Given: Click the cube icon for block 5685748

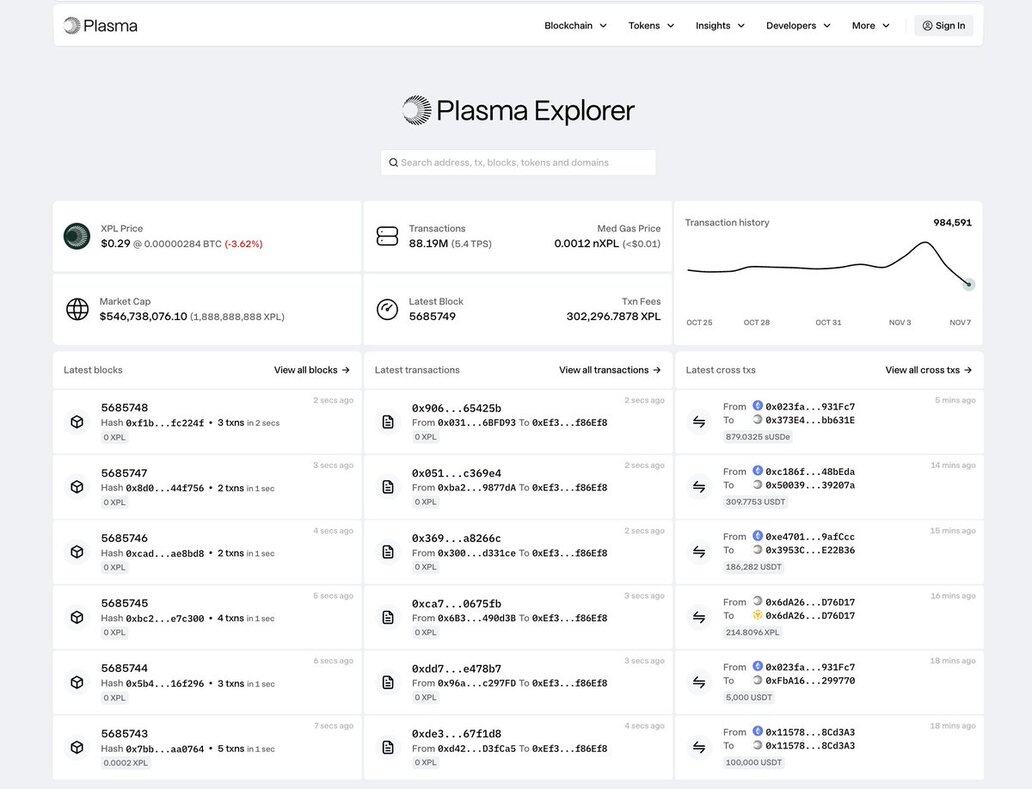Looking at the screenshot, I should pos(77,422).
